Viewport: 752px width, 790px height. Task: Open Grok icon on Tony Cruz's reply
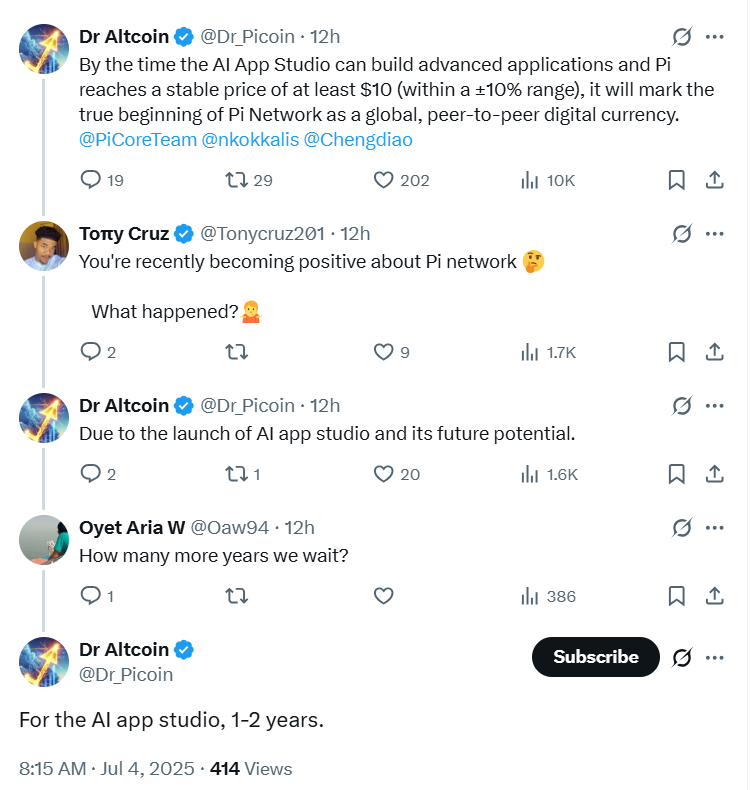(x=682, y=234)
